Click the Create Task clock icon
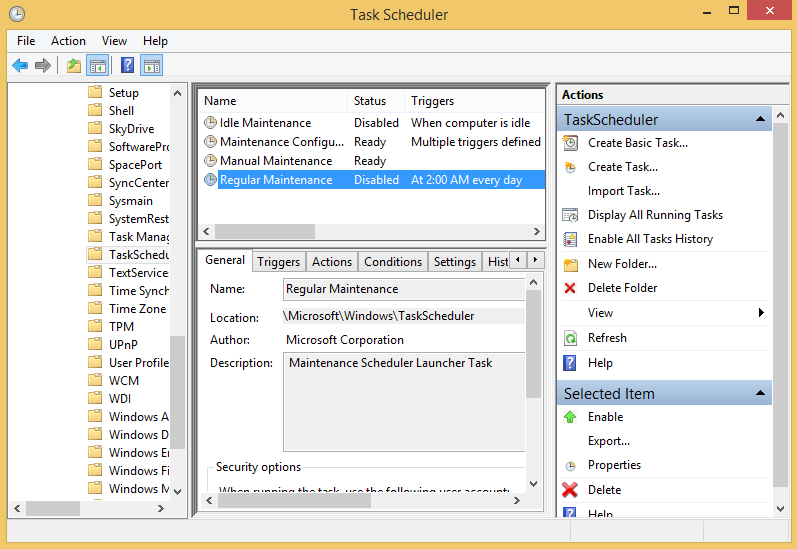Viewport: 797px width, 549px height. coord(570,167)
